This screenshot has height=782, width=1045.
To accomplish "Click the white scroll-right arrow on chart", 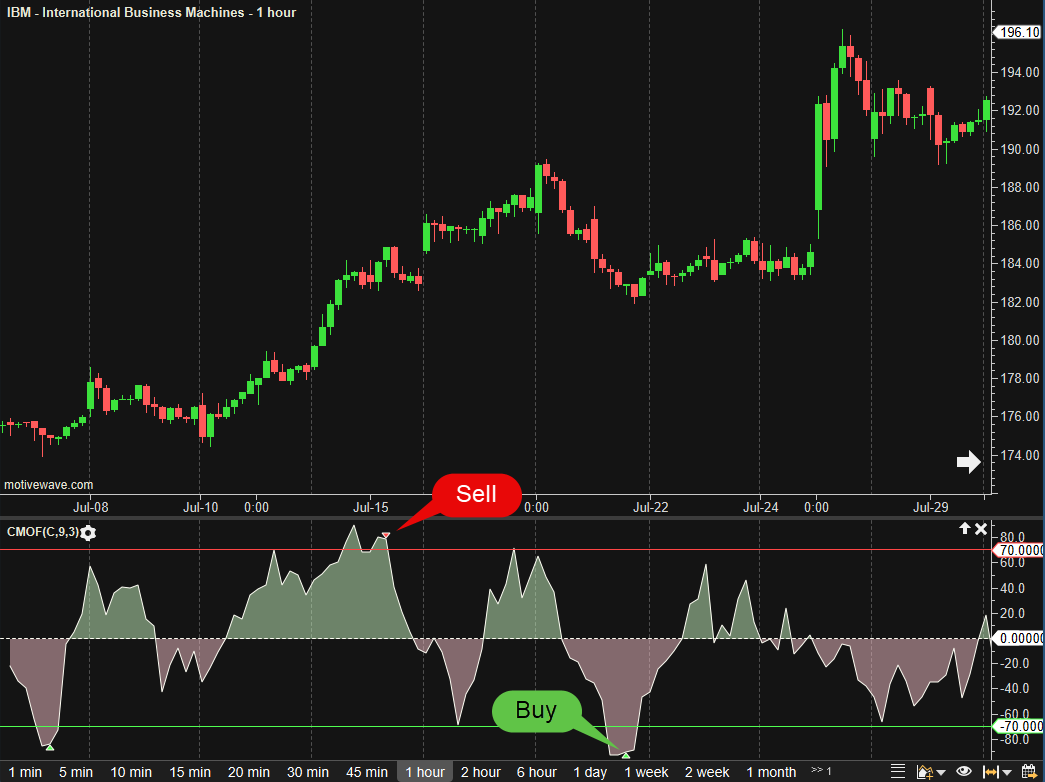I will (968, 461).
